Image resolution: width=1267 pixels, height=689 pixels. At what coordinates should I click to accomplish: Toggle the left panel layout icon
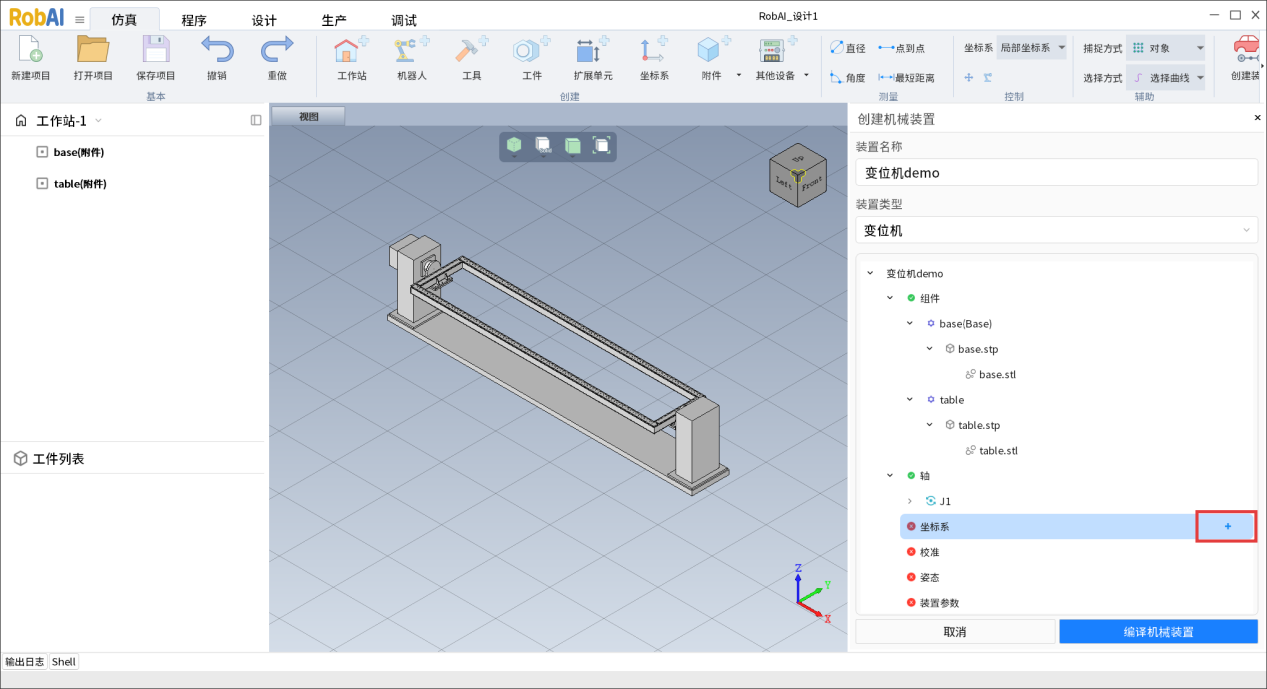256,120
